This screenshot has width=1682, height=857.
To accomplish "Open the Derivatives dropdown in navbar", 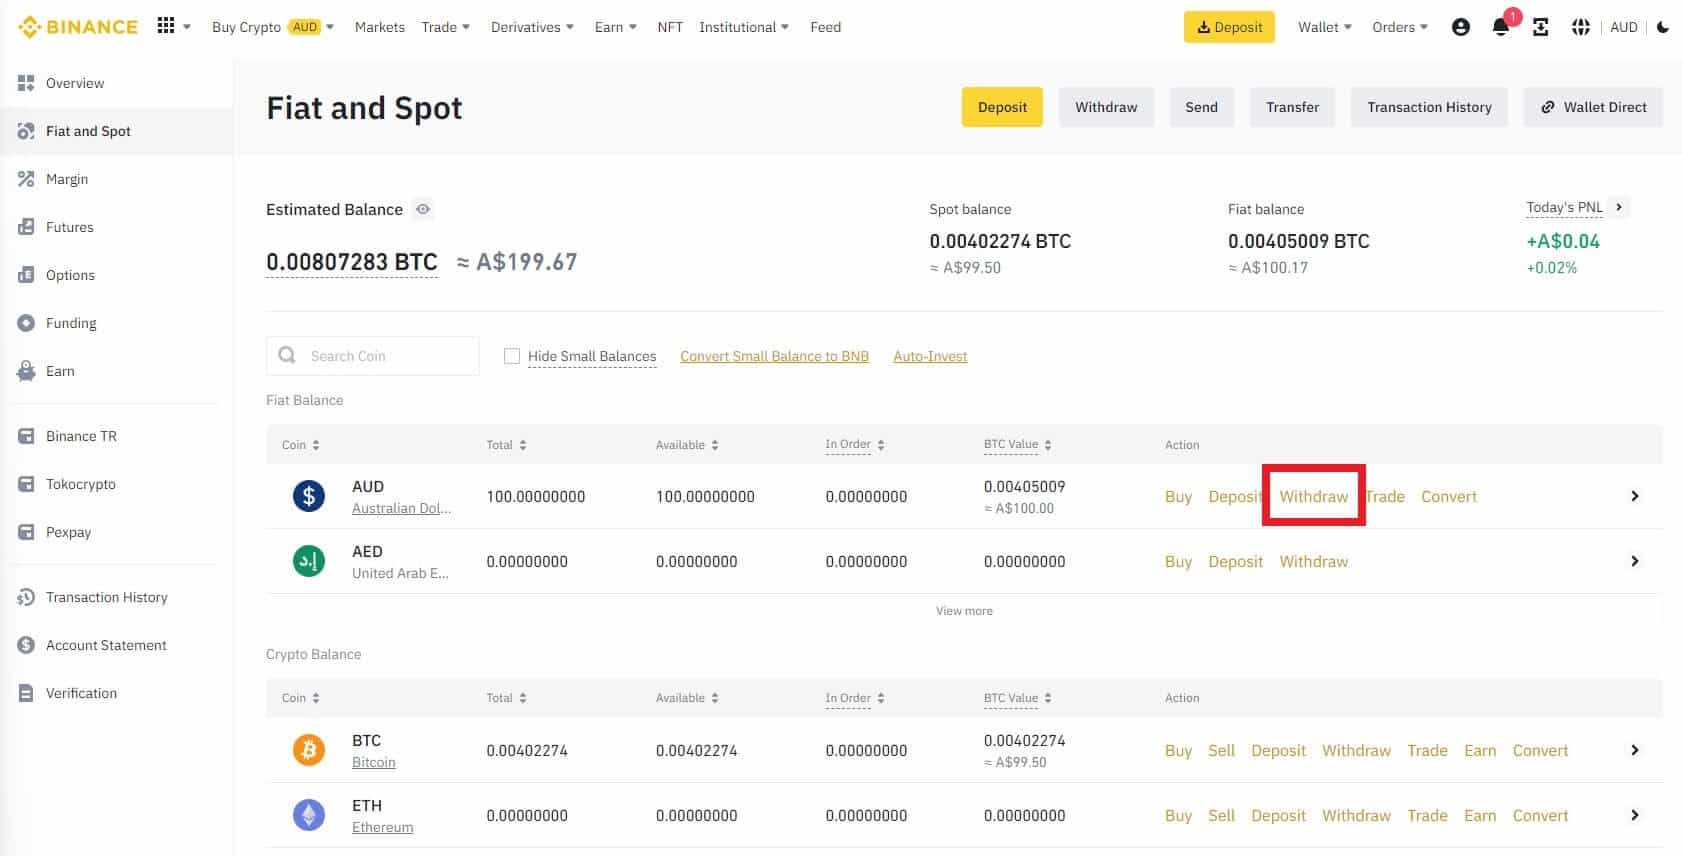I will click(532, 27).
